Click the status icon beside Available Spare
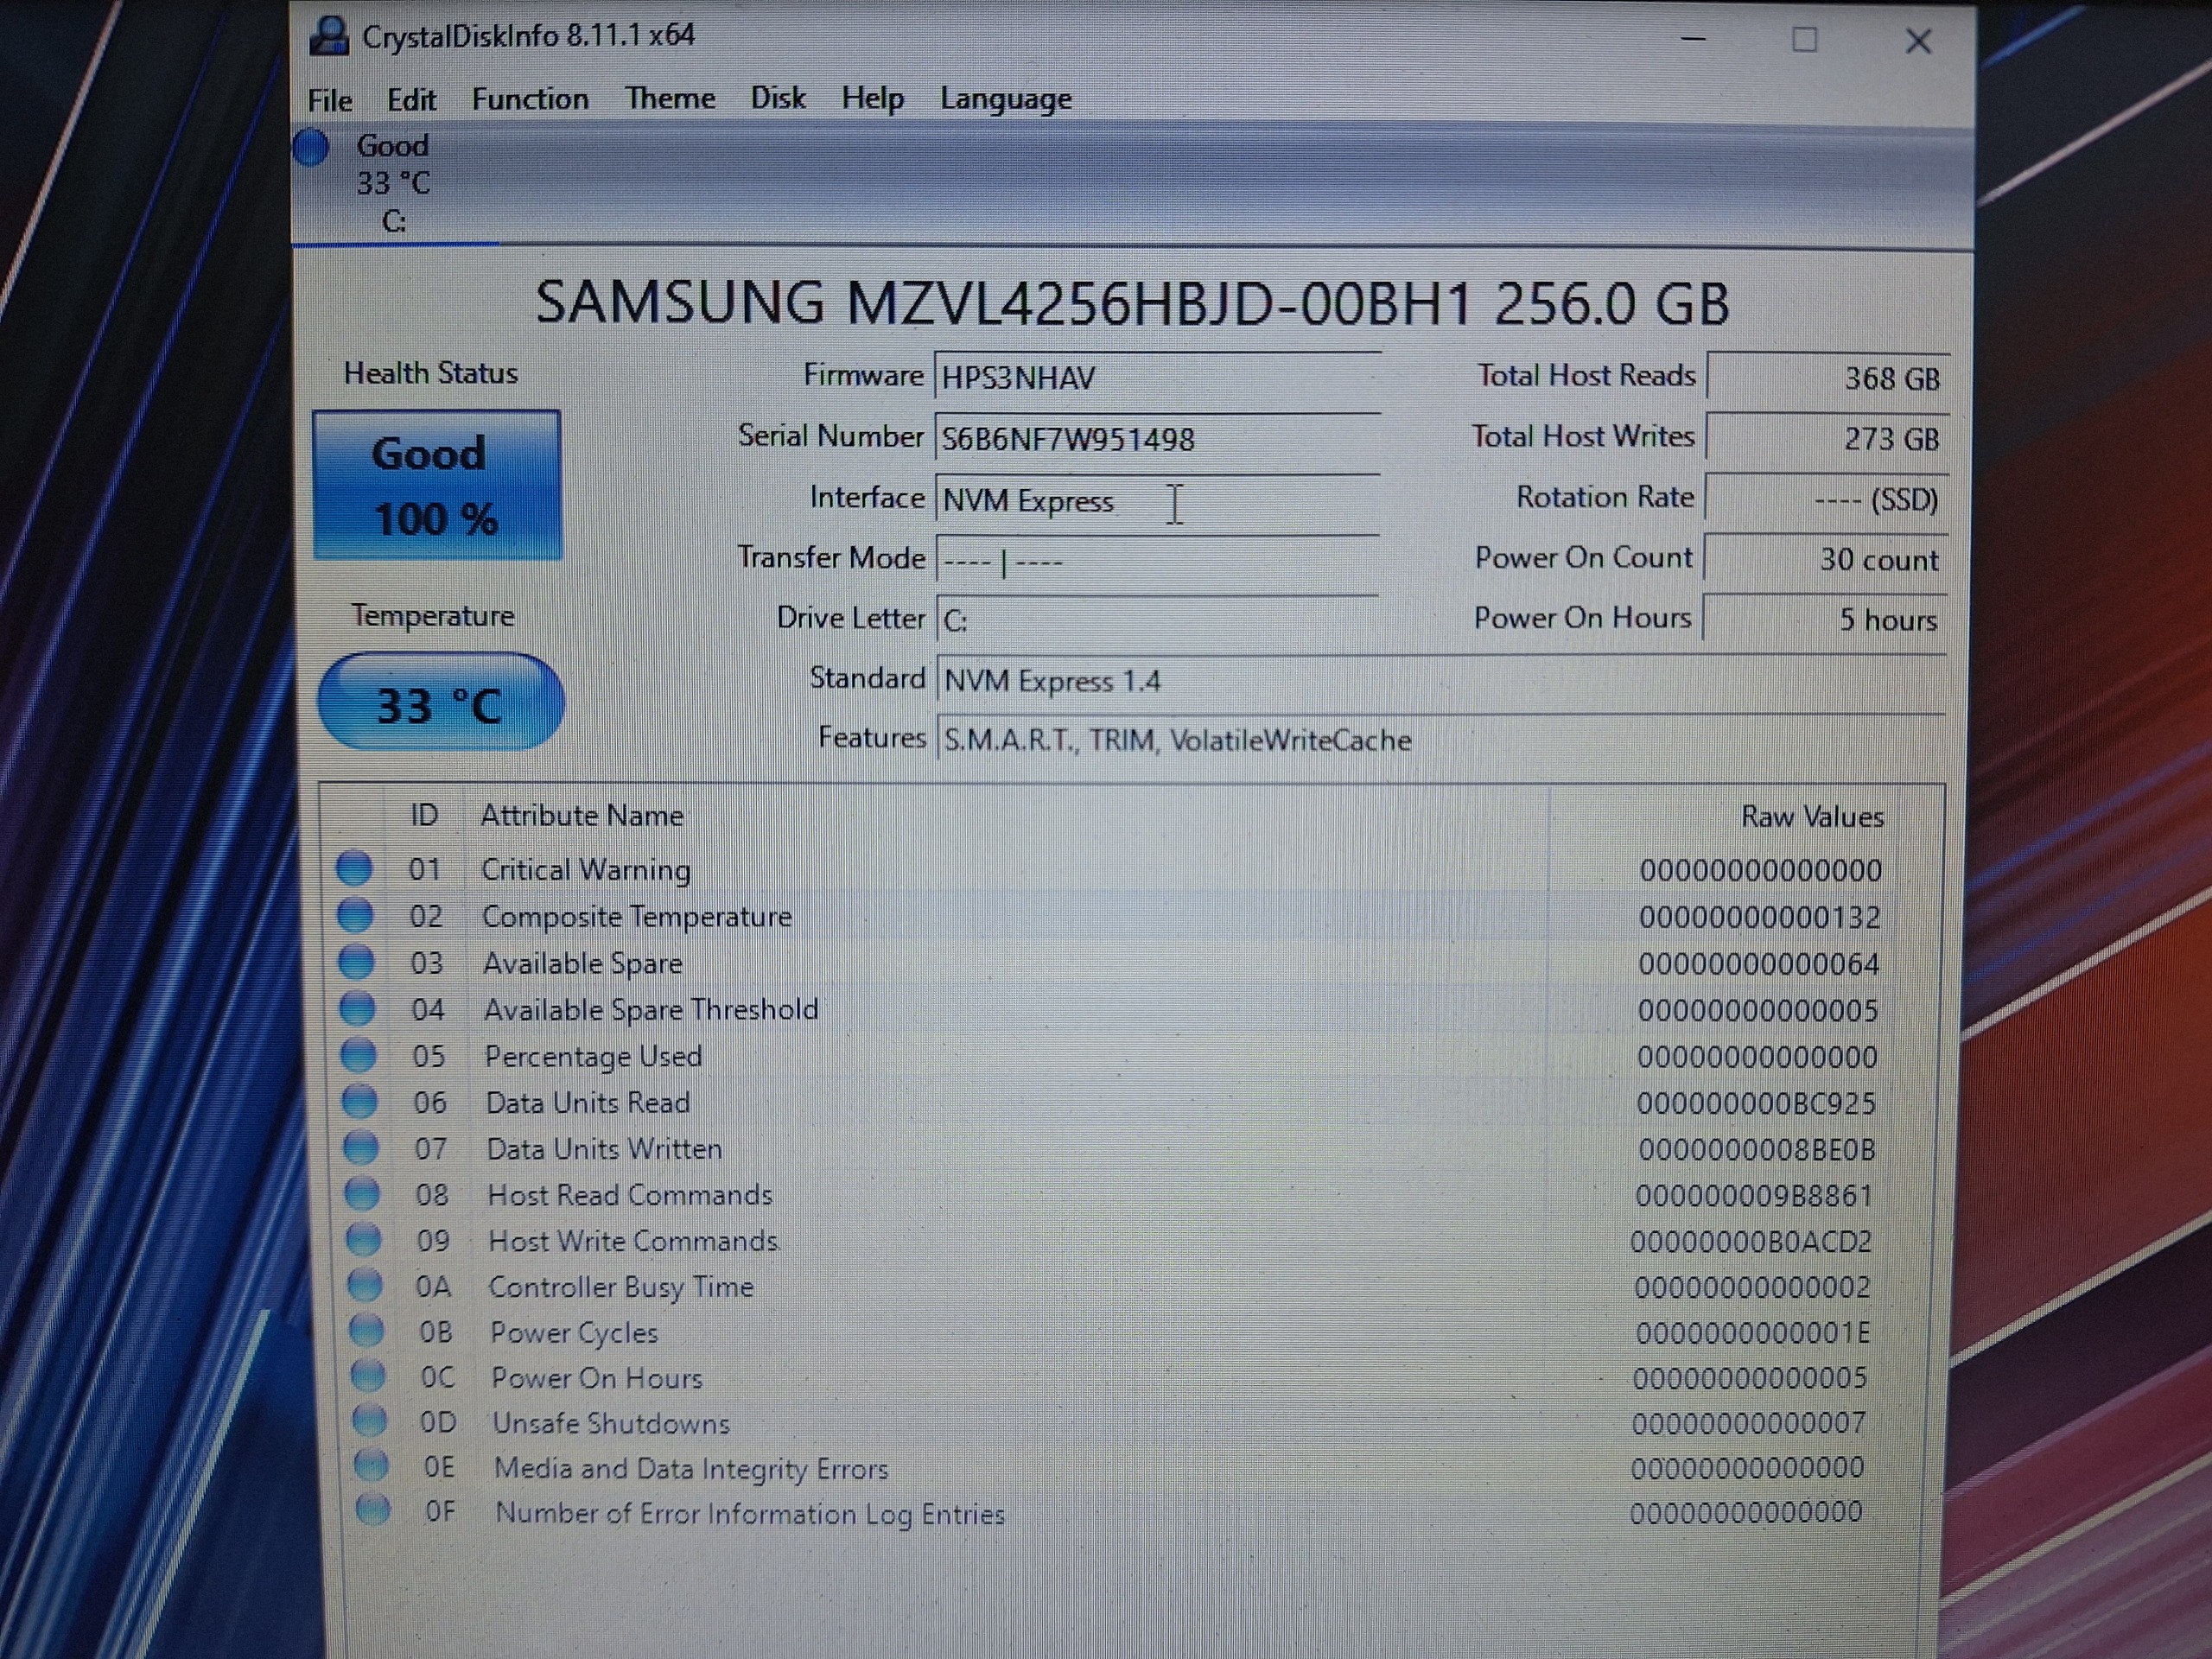Screen dimensions: 2212x1659 click(x=356, y=962)
